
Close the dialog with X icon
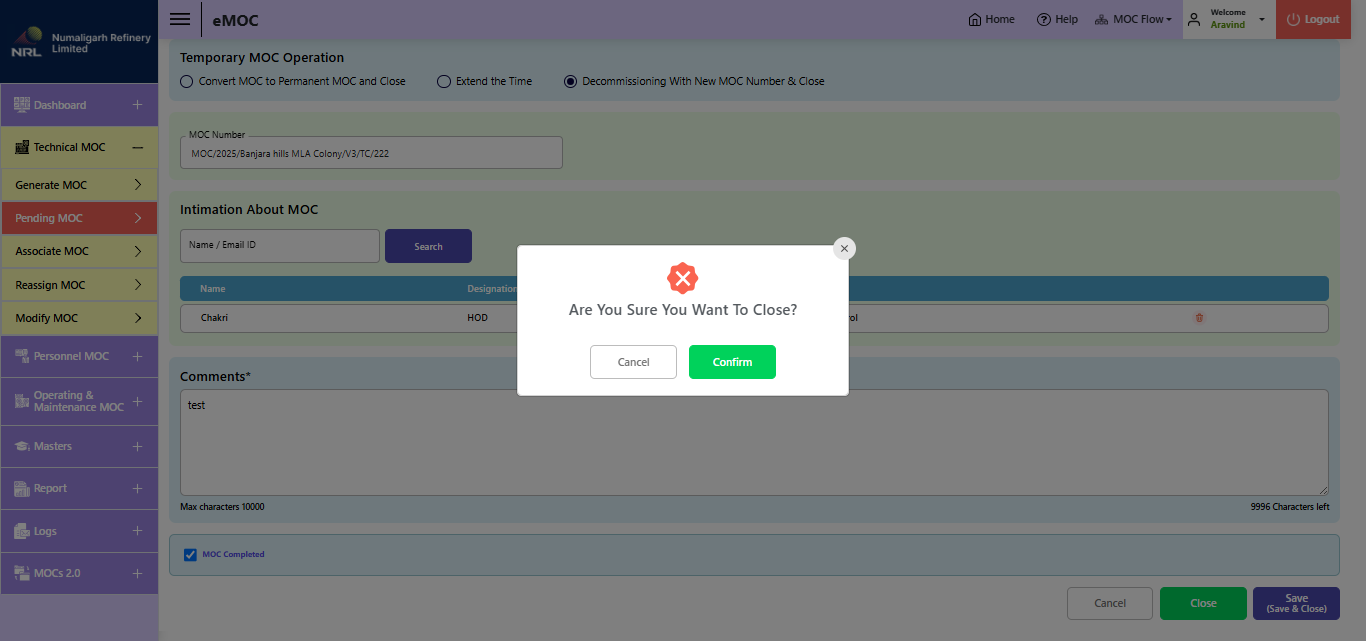pyautogui.click(x=844, y=248)
